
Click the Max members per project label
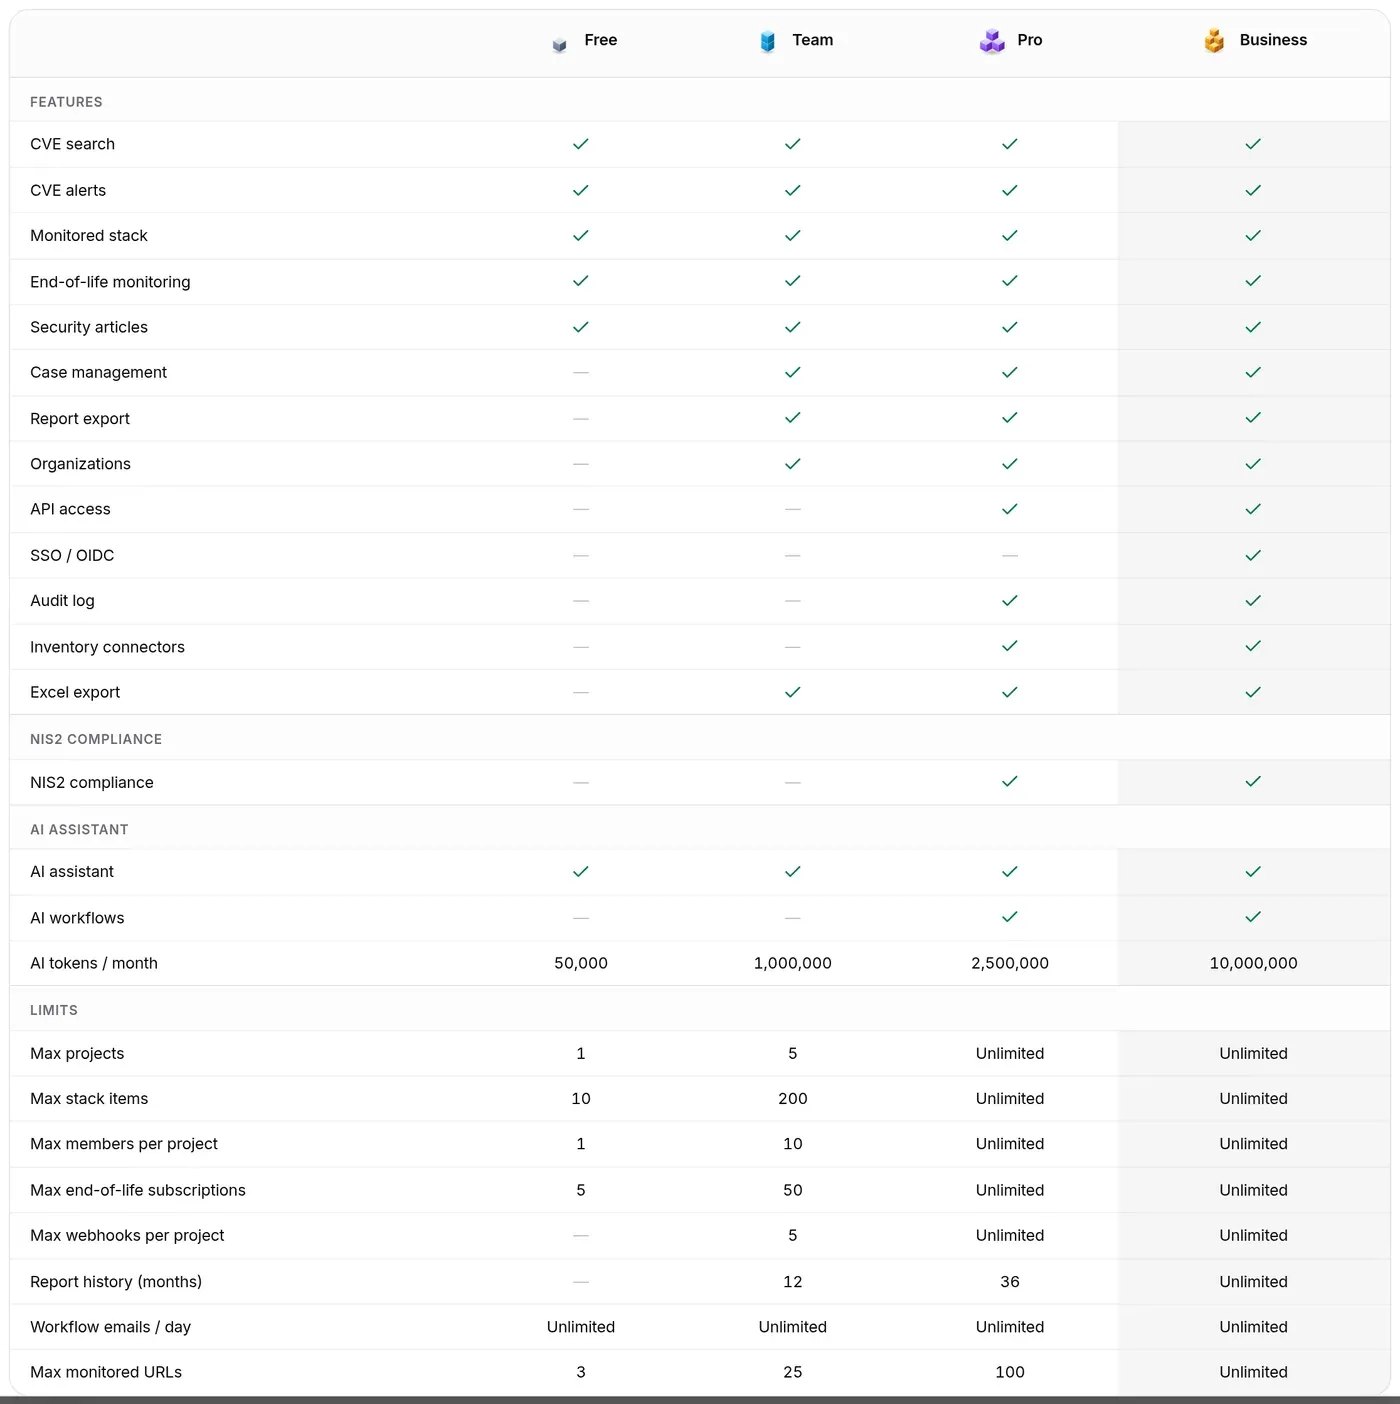tap(124, 1144)
